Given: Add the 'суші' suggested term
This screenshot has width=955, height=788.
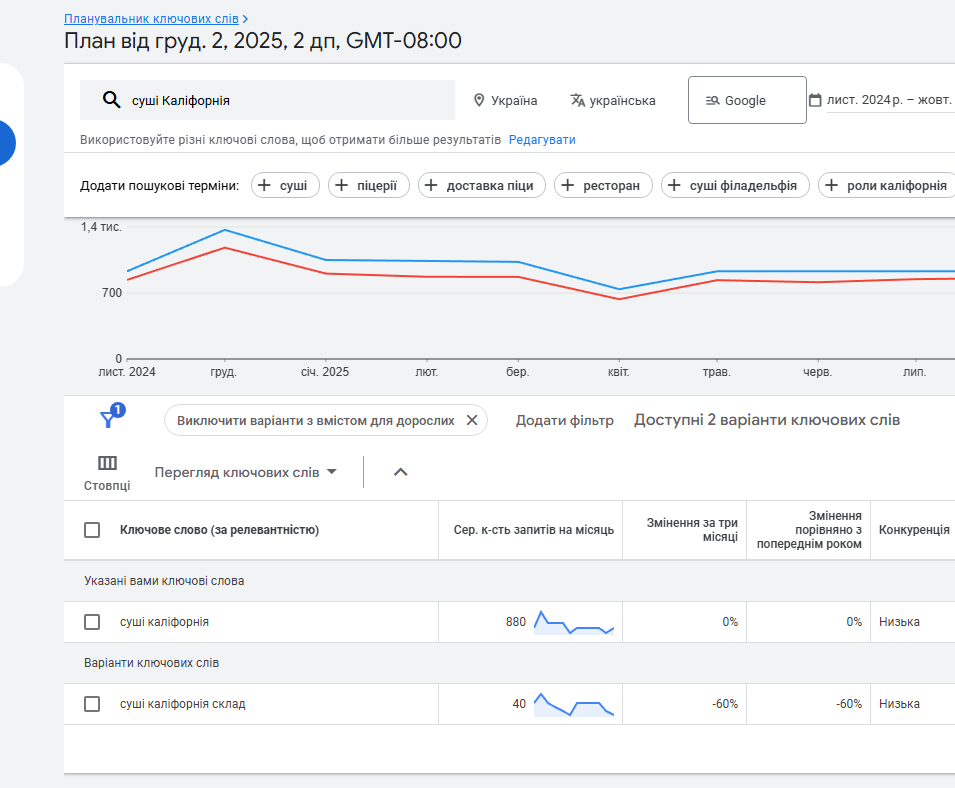Looking at the screenshot, I should 285,185.
